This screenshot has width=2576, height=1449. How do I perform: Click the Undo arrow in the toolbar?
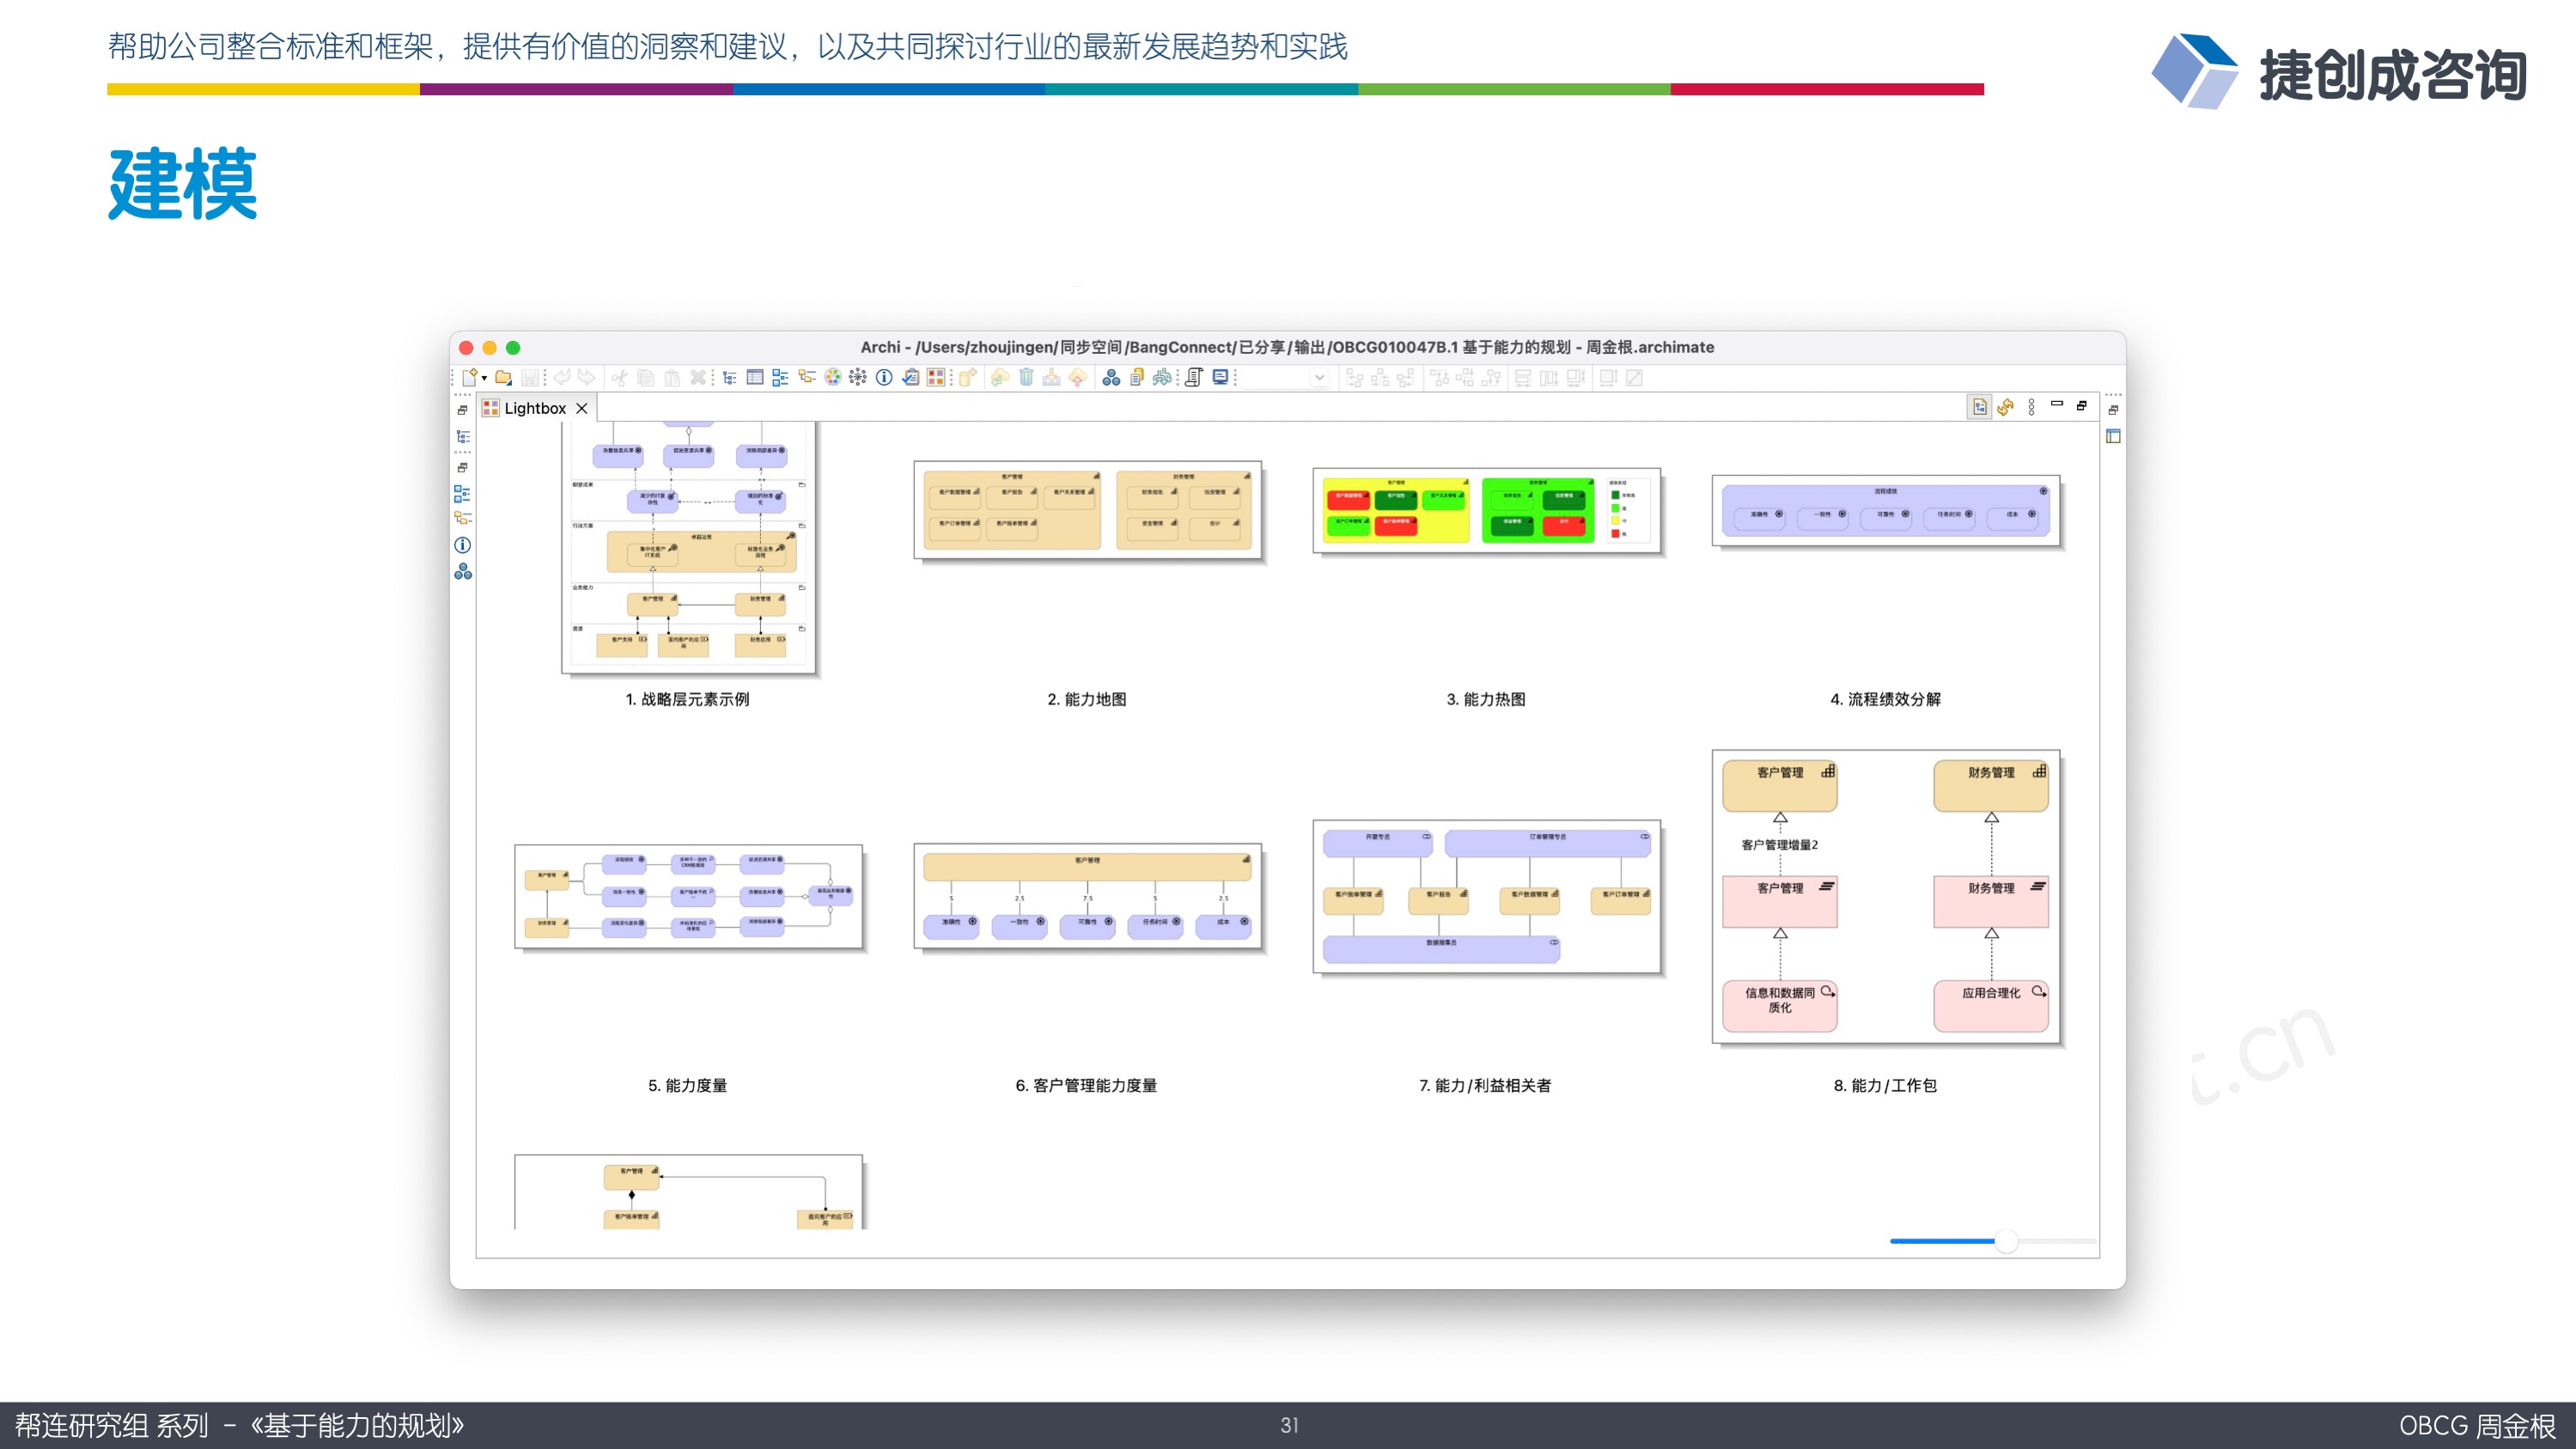tap(562, 377)
